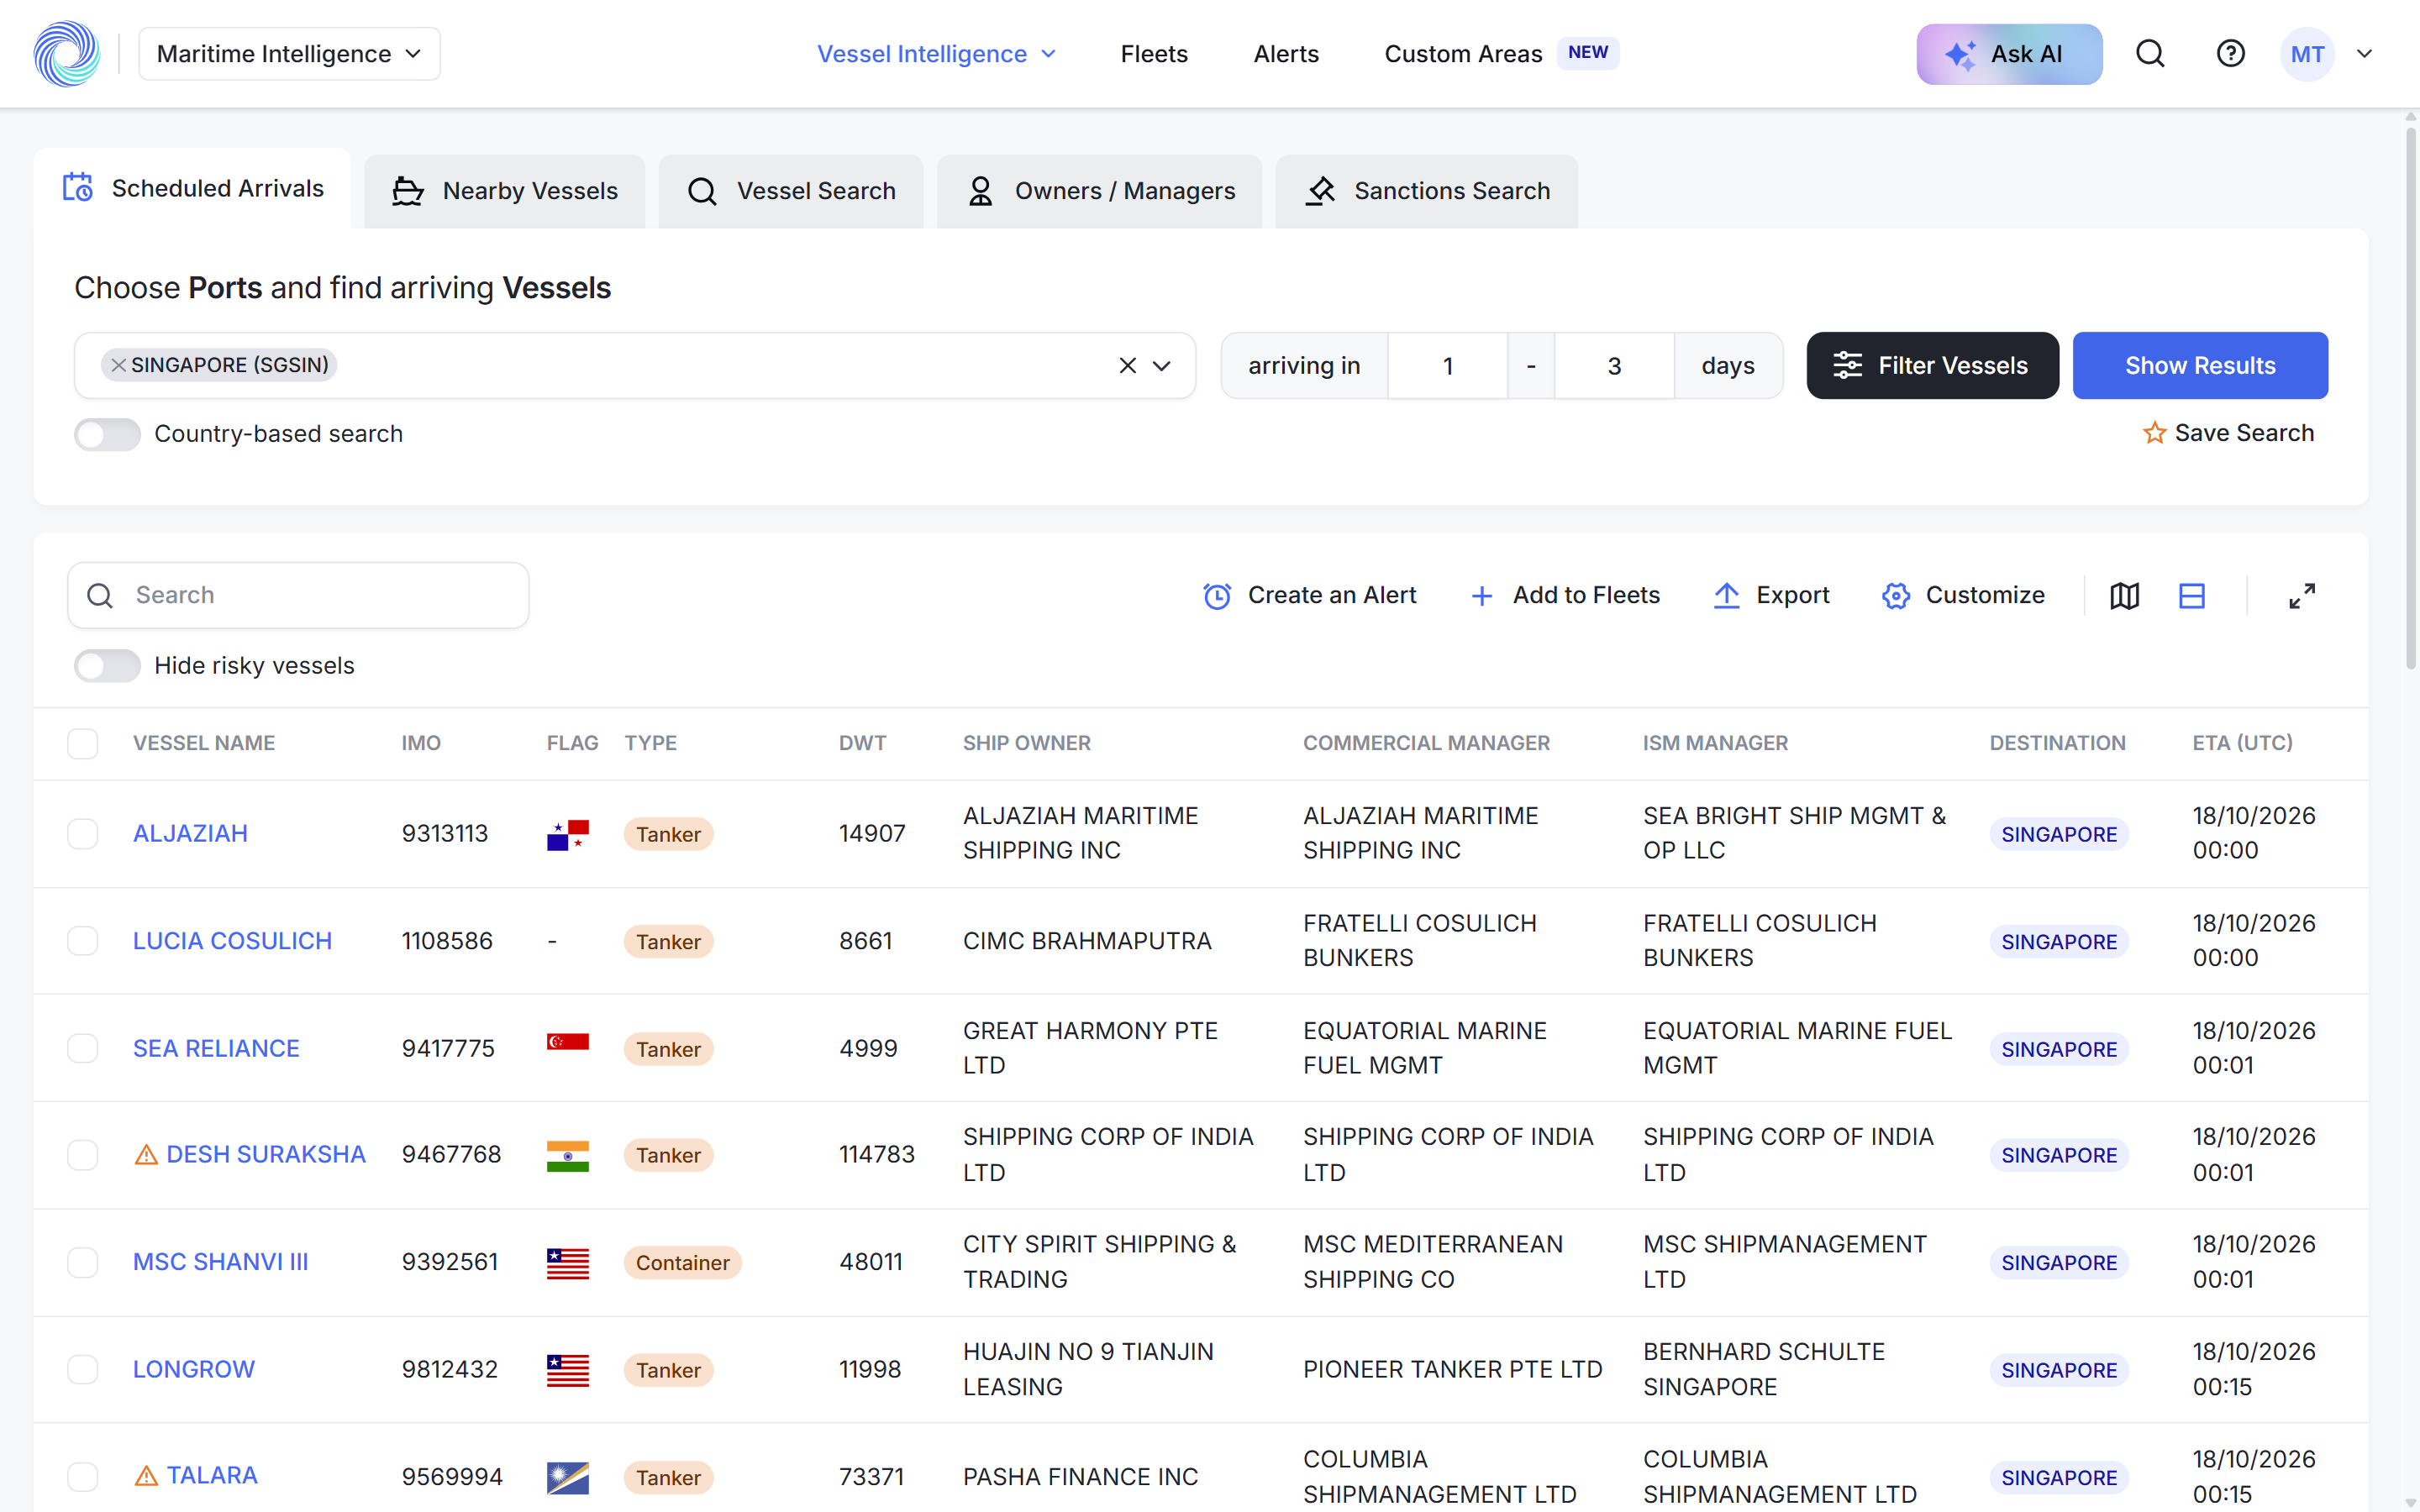Screen dimensions: 2420x1512
Task: Click Add to Fleets
Action: click(x=1565, y=596)
